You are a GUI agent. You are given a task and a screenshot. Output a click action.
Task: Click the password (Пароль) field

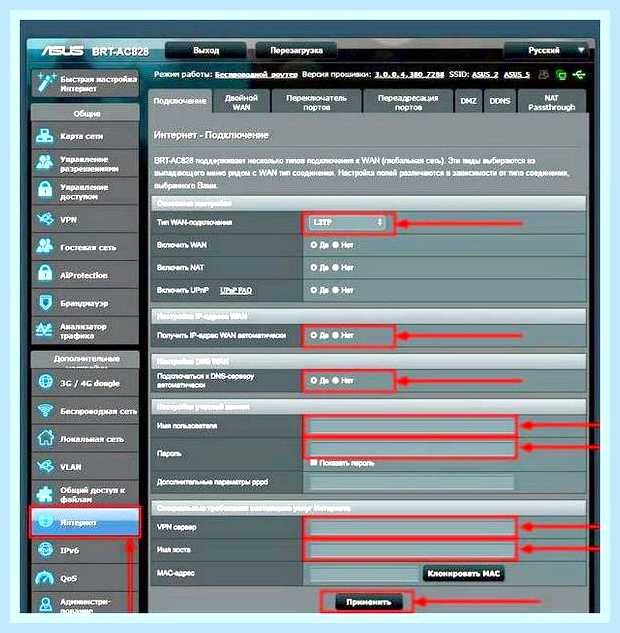[x=411, y=448]
